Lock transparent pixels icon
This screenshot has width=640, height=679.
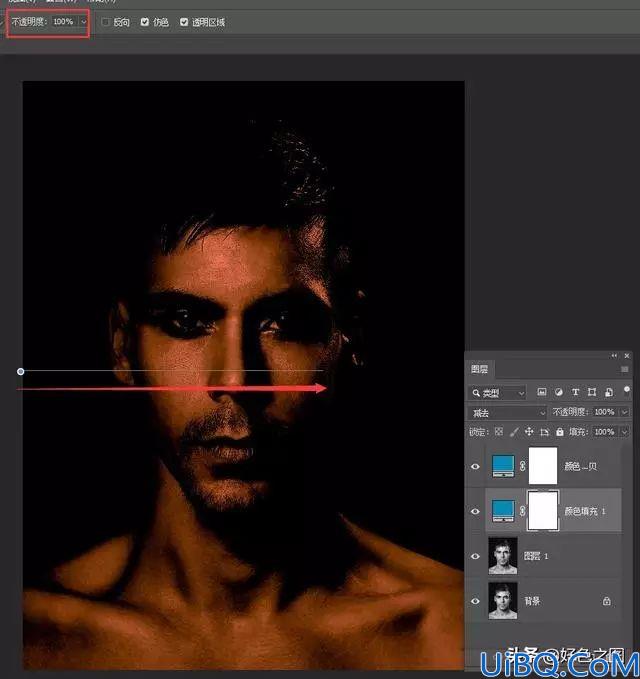pyautogui.click(x=499, y=432)
